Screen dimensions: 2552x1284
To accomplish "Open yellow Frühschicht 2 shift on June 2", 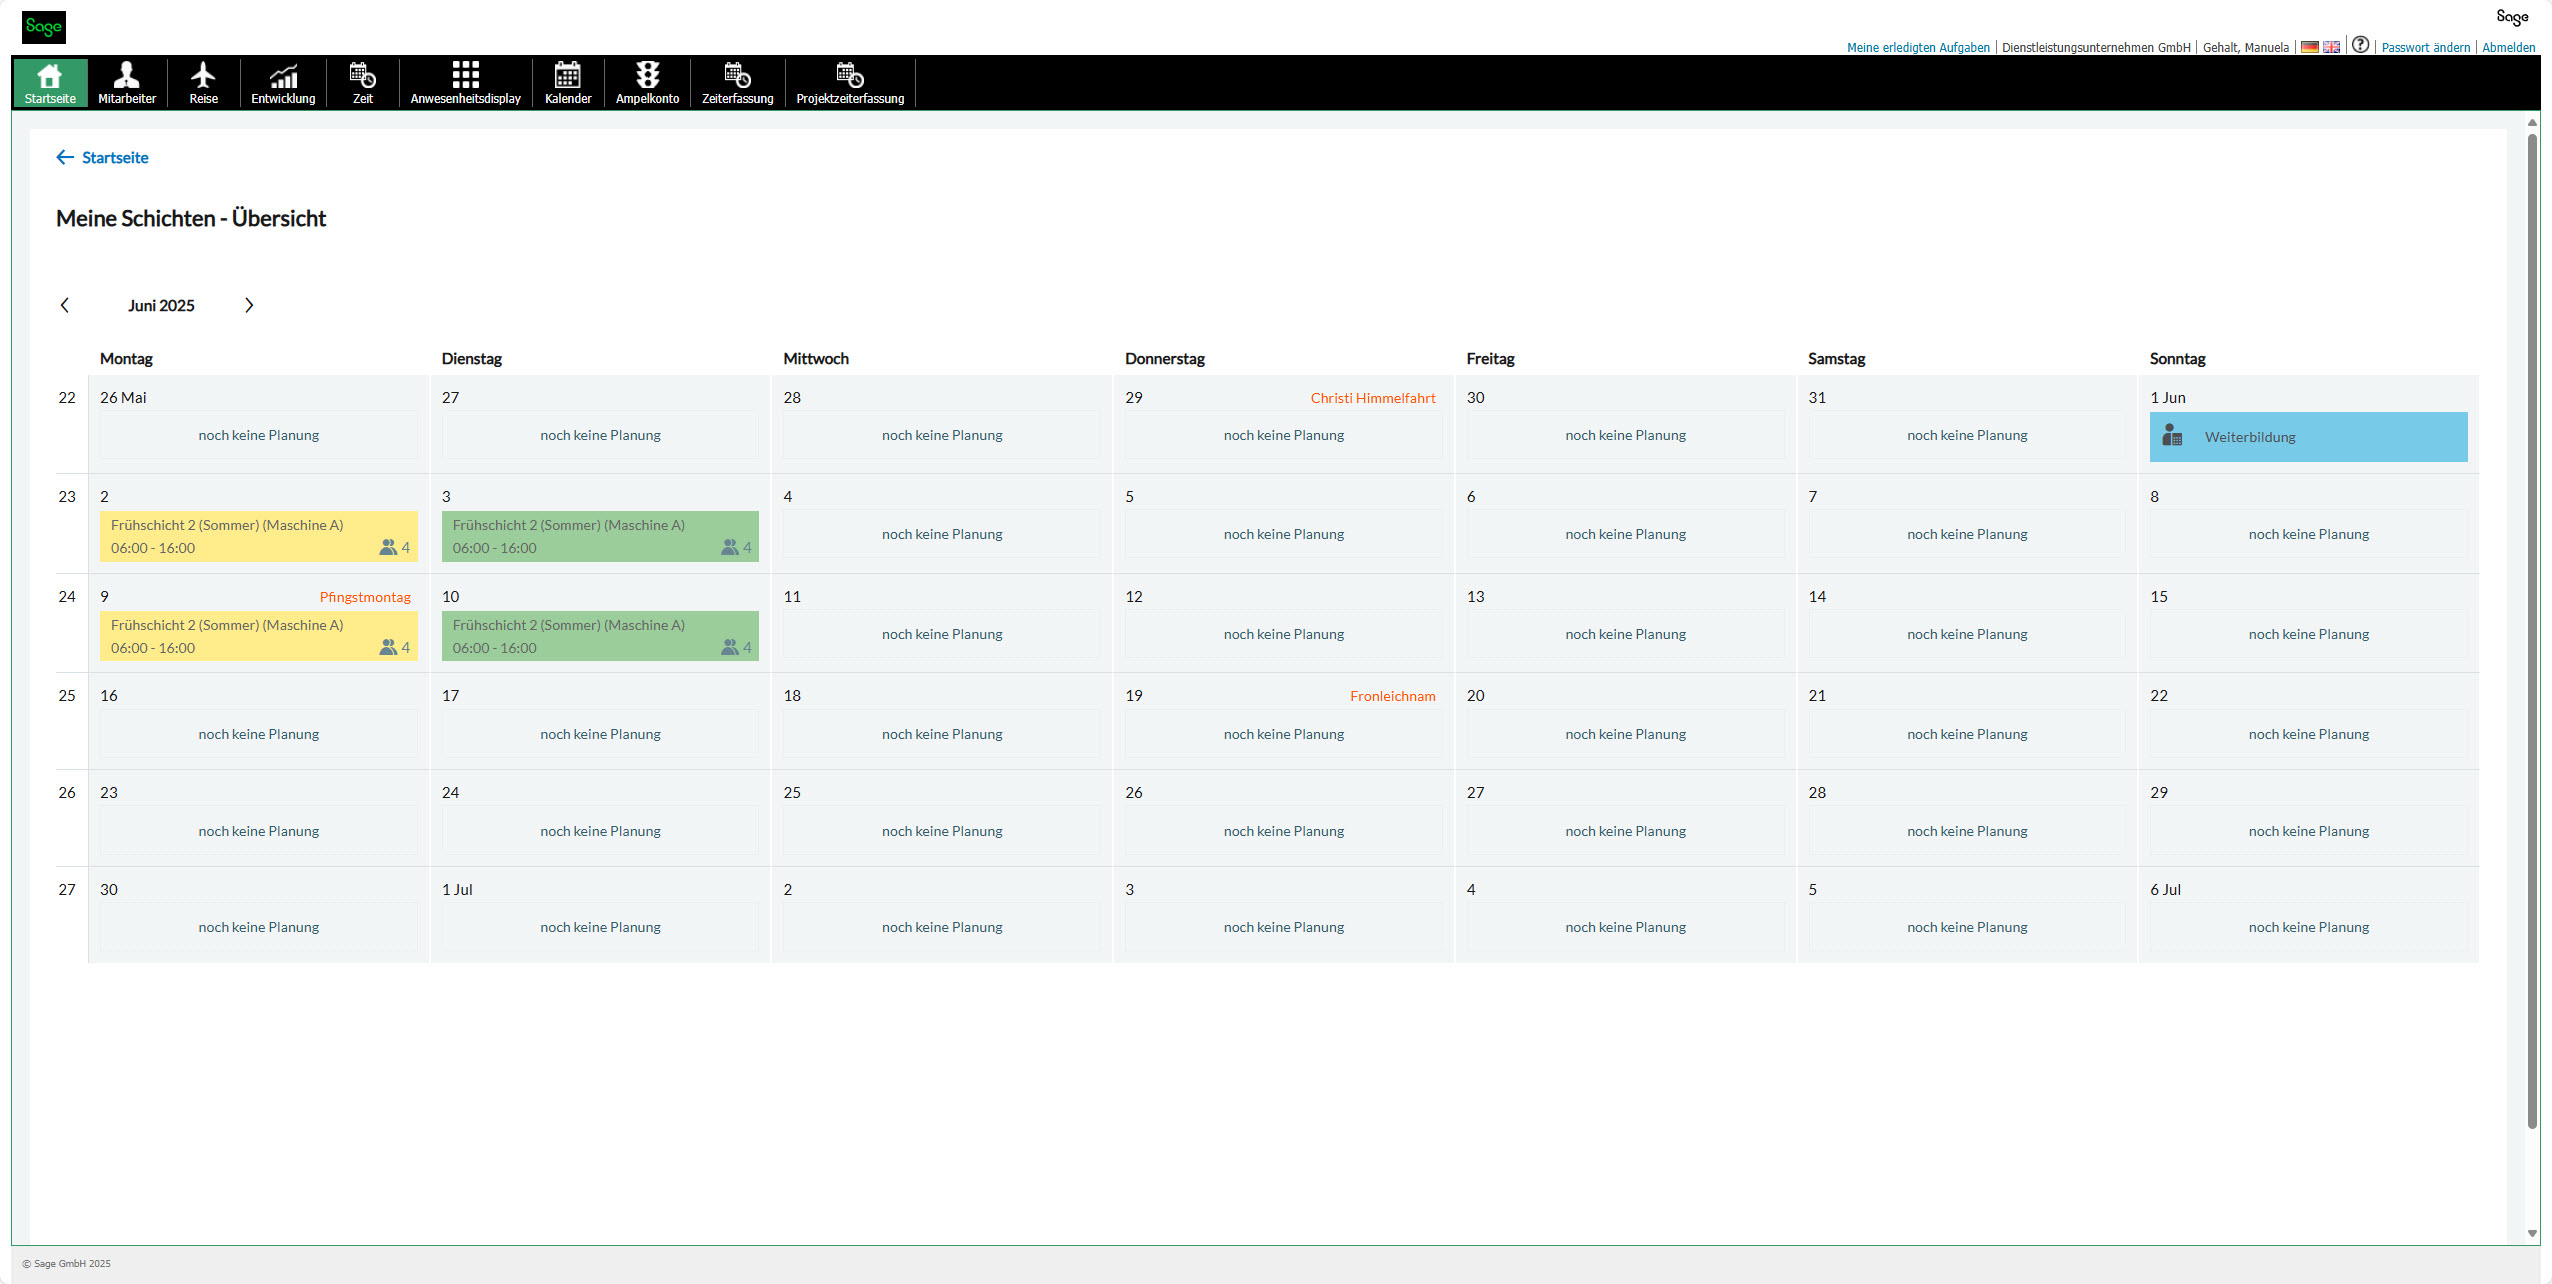I will pyautogui.click(x=258, y=536).
